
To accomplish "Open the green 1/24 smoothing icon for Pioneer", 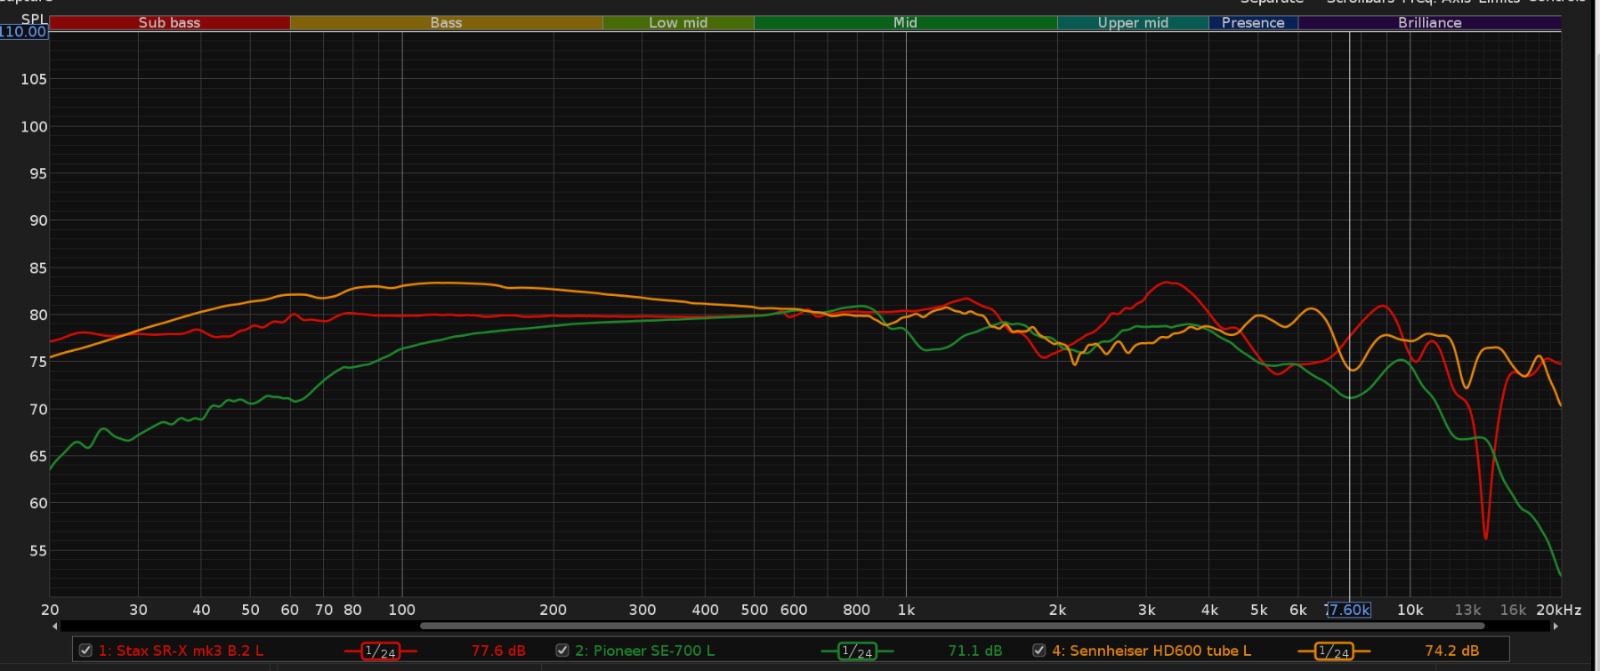I will tap(857, 651).
